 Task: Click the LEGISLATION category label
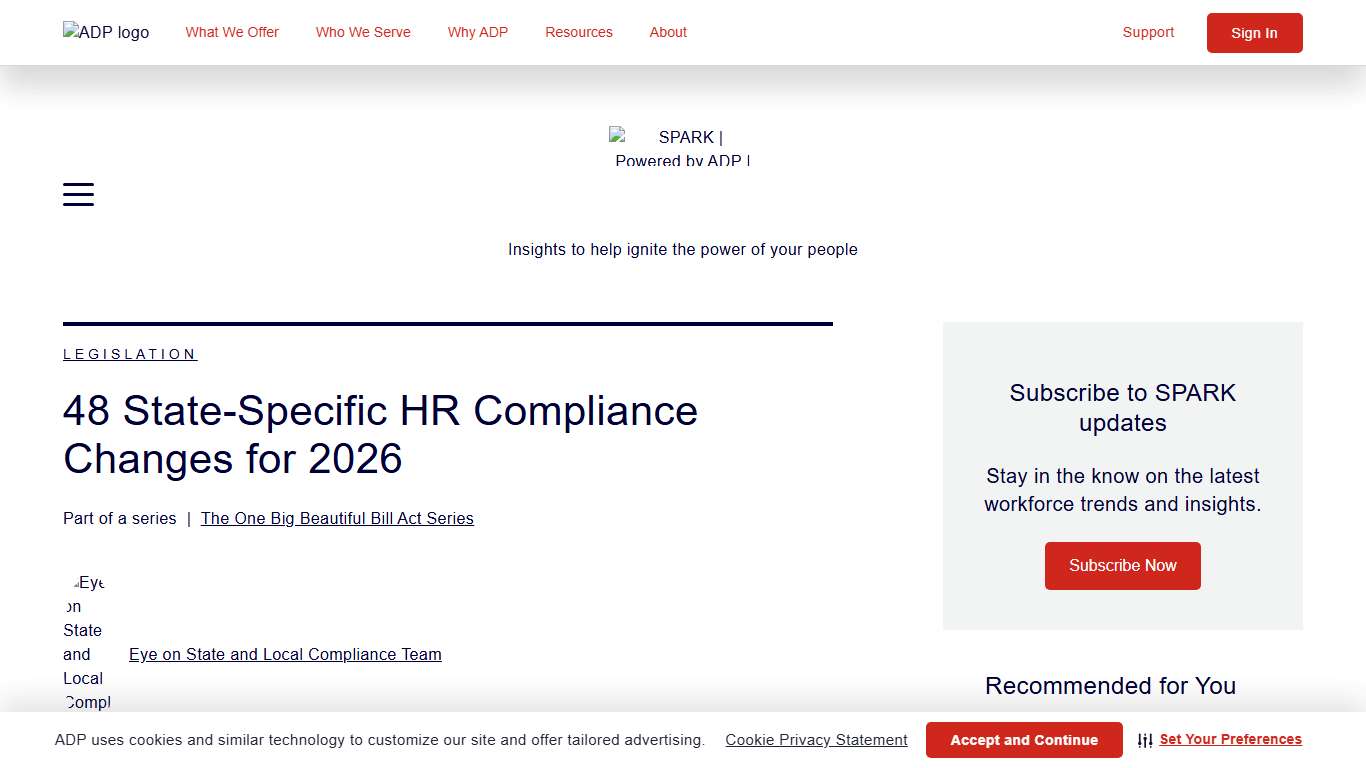click(x=130, y=354)
